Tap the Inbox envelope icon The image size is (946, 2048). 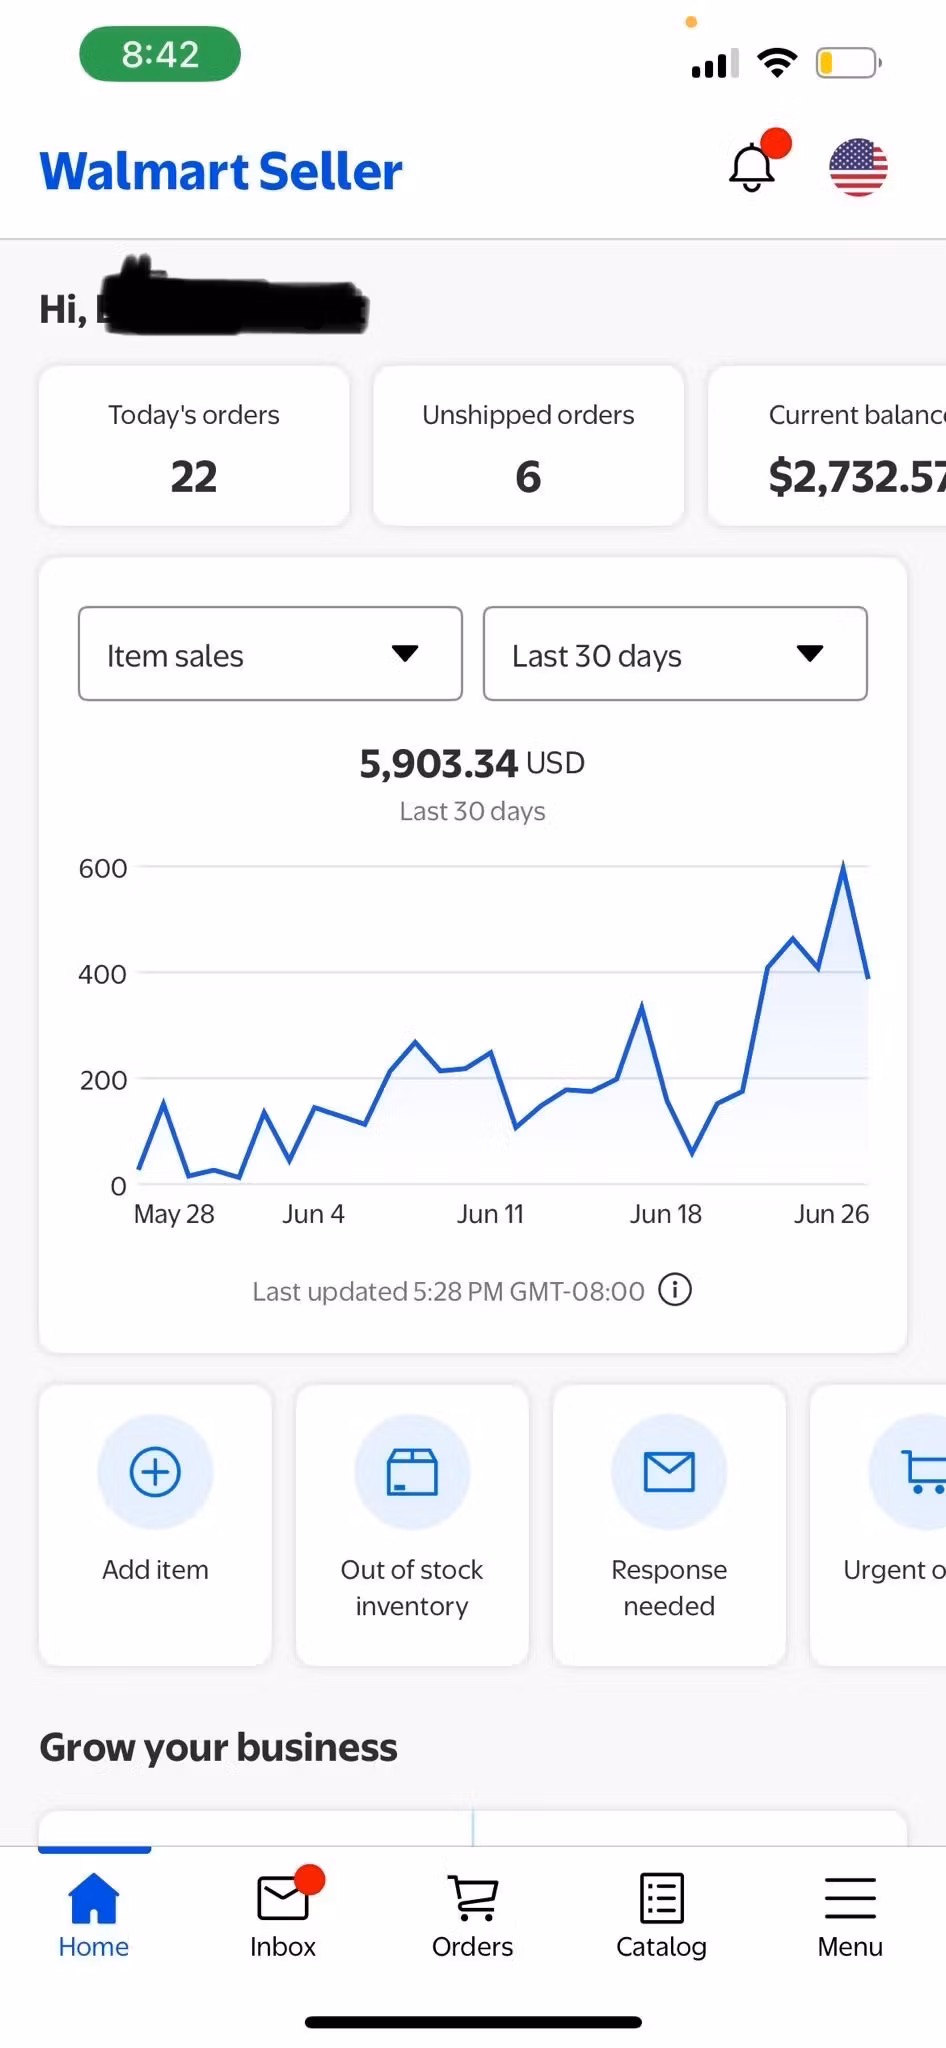click(x=283, y=1897)
